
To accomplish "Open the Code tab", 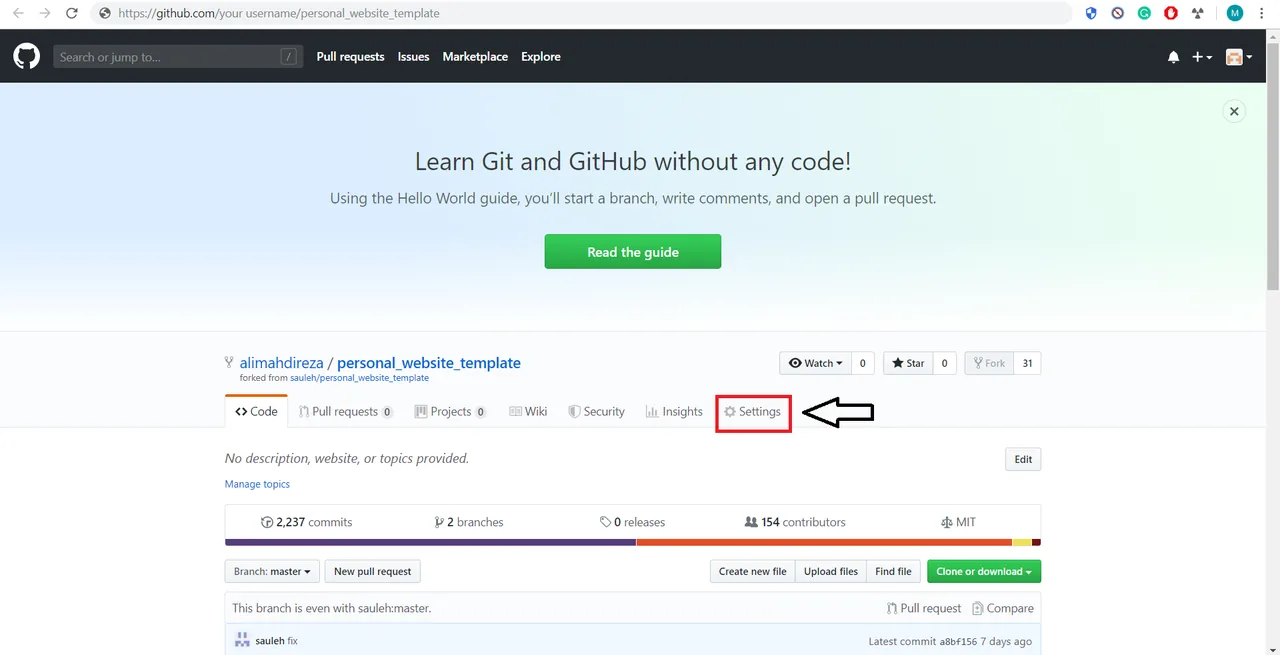I will click(257, 411).
